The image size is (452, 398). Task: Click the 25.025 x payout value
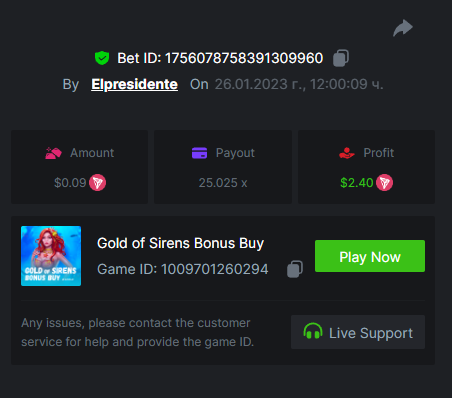tap(223, 183)
